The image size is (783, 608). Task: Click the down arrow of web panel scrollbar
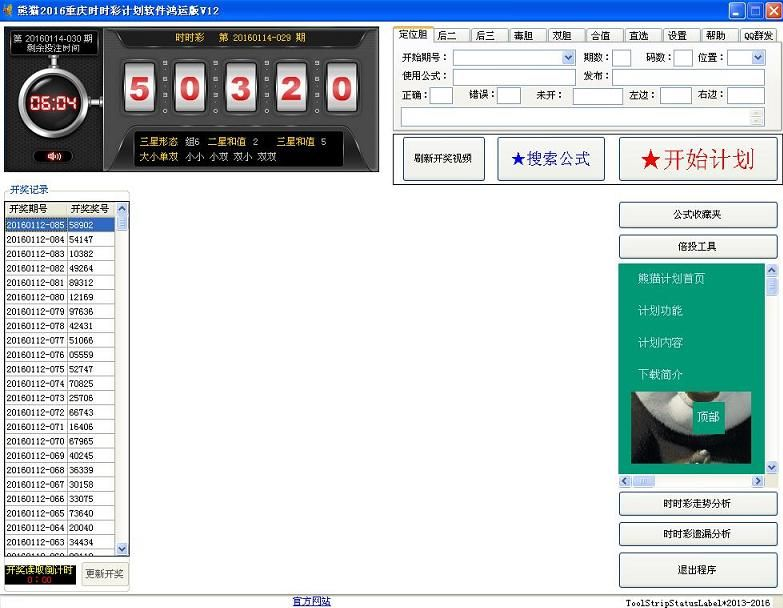coord(771,467)
